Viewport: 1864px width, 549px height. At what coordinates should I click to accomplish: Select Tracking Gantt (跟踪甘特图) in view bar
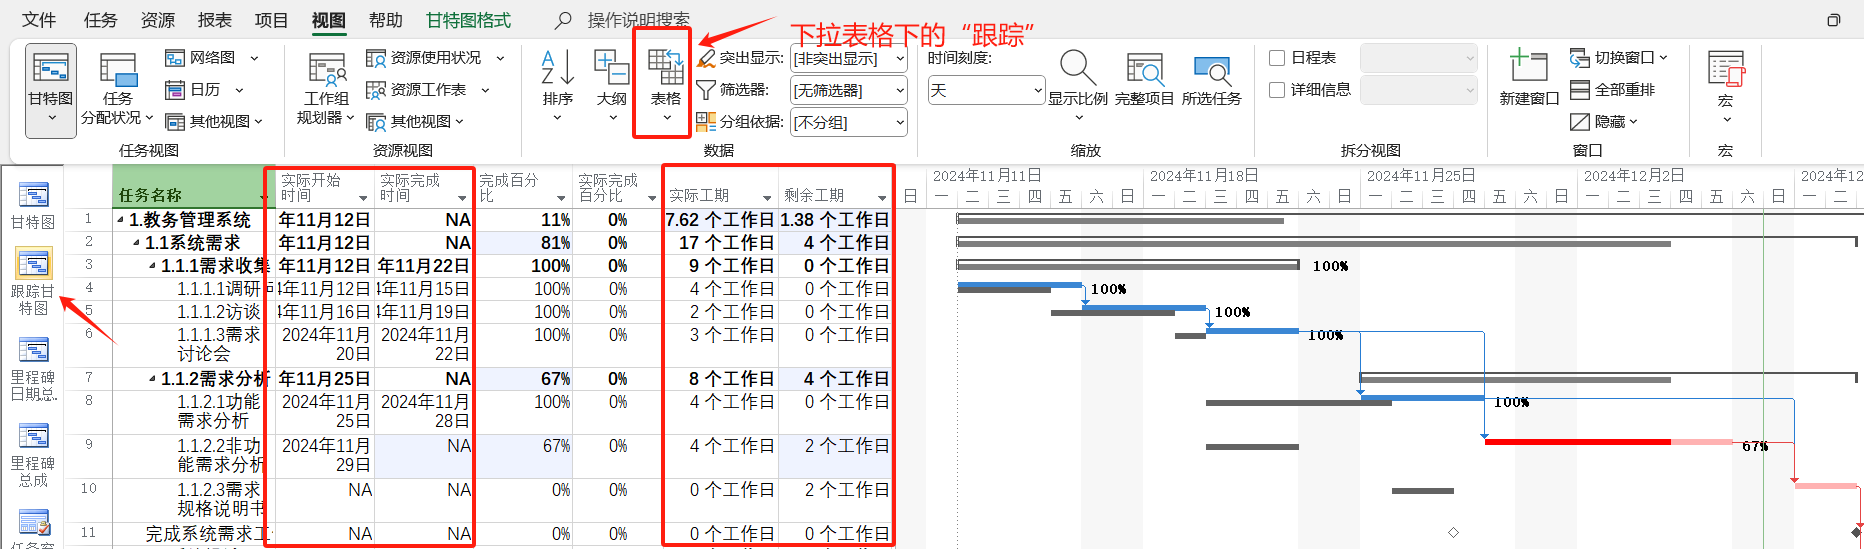tap(33, 282)
